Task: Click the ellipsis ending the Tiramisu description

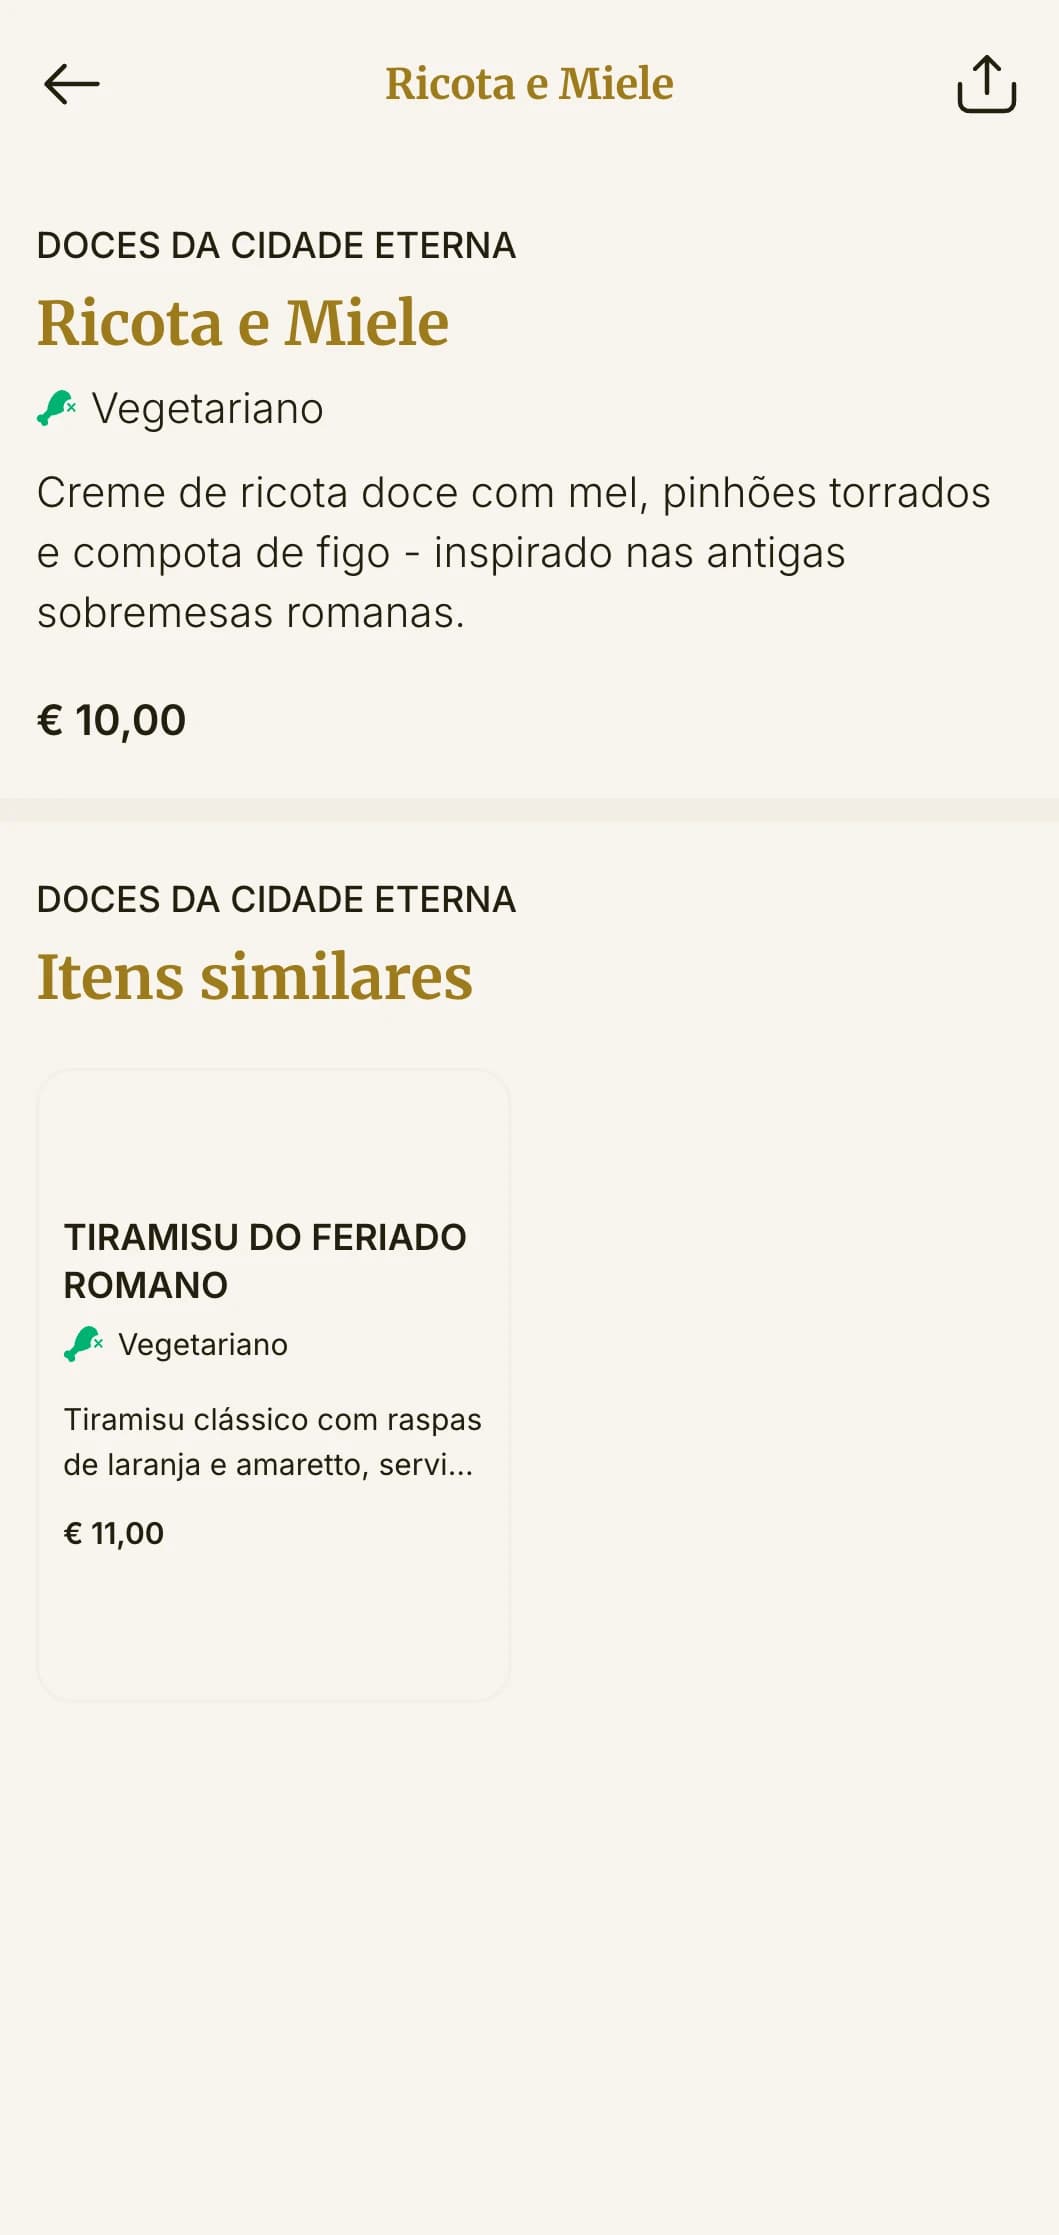Action: tap(460, 1466)
